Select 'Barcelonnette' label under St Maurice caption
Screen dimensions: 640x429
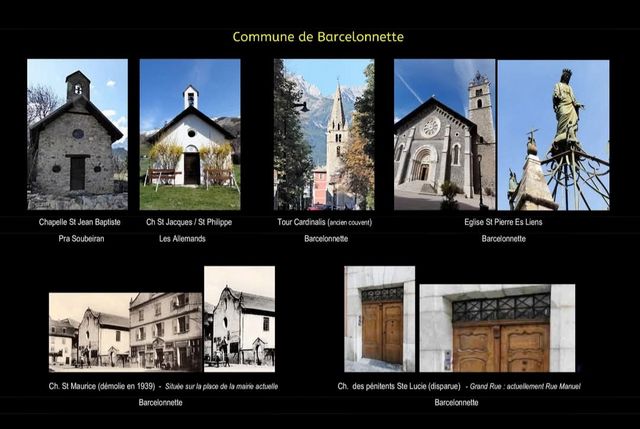click(x=161, y=402)
